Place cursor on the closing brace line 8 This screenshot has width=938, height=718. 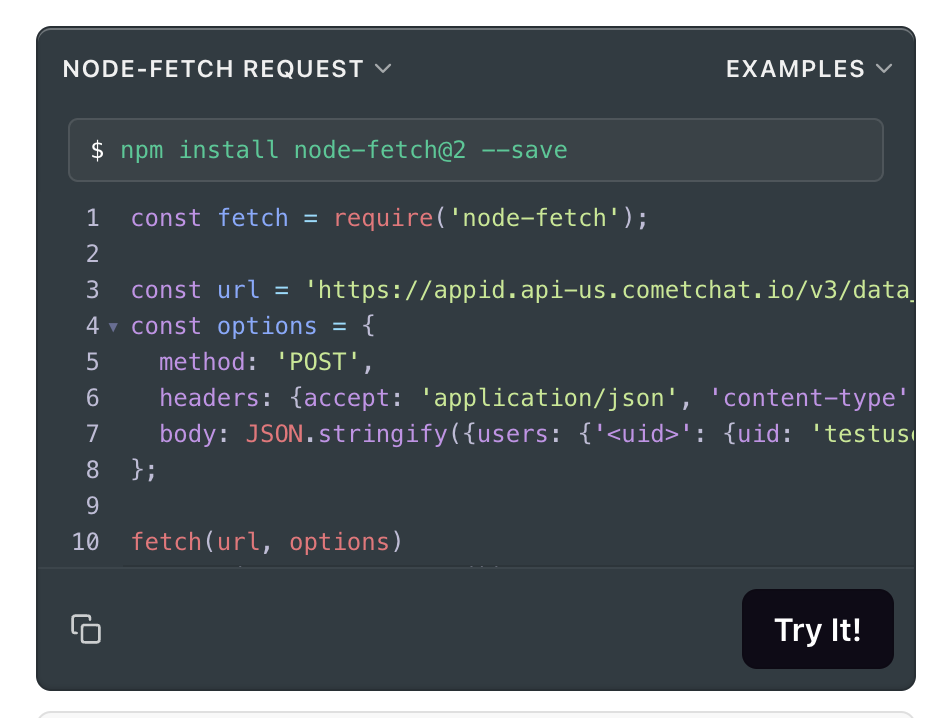144,470
